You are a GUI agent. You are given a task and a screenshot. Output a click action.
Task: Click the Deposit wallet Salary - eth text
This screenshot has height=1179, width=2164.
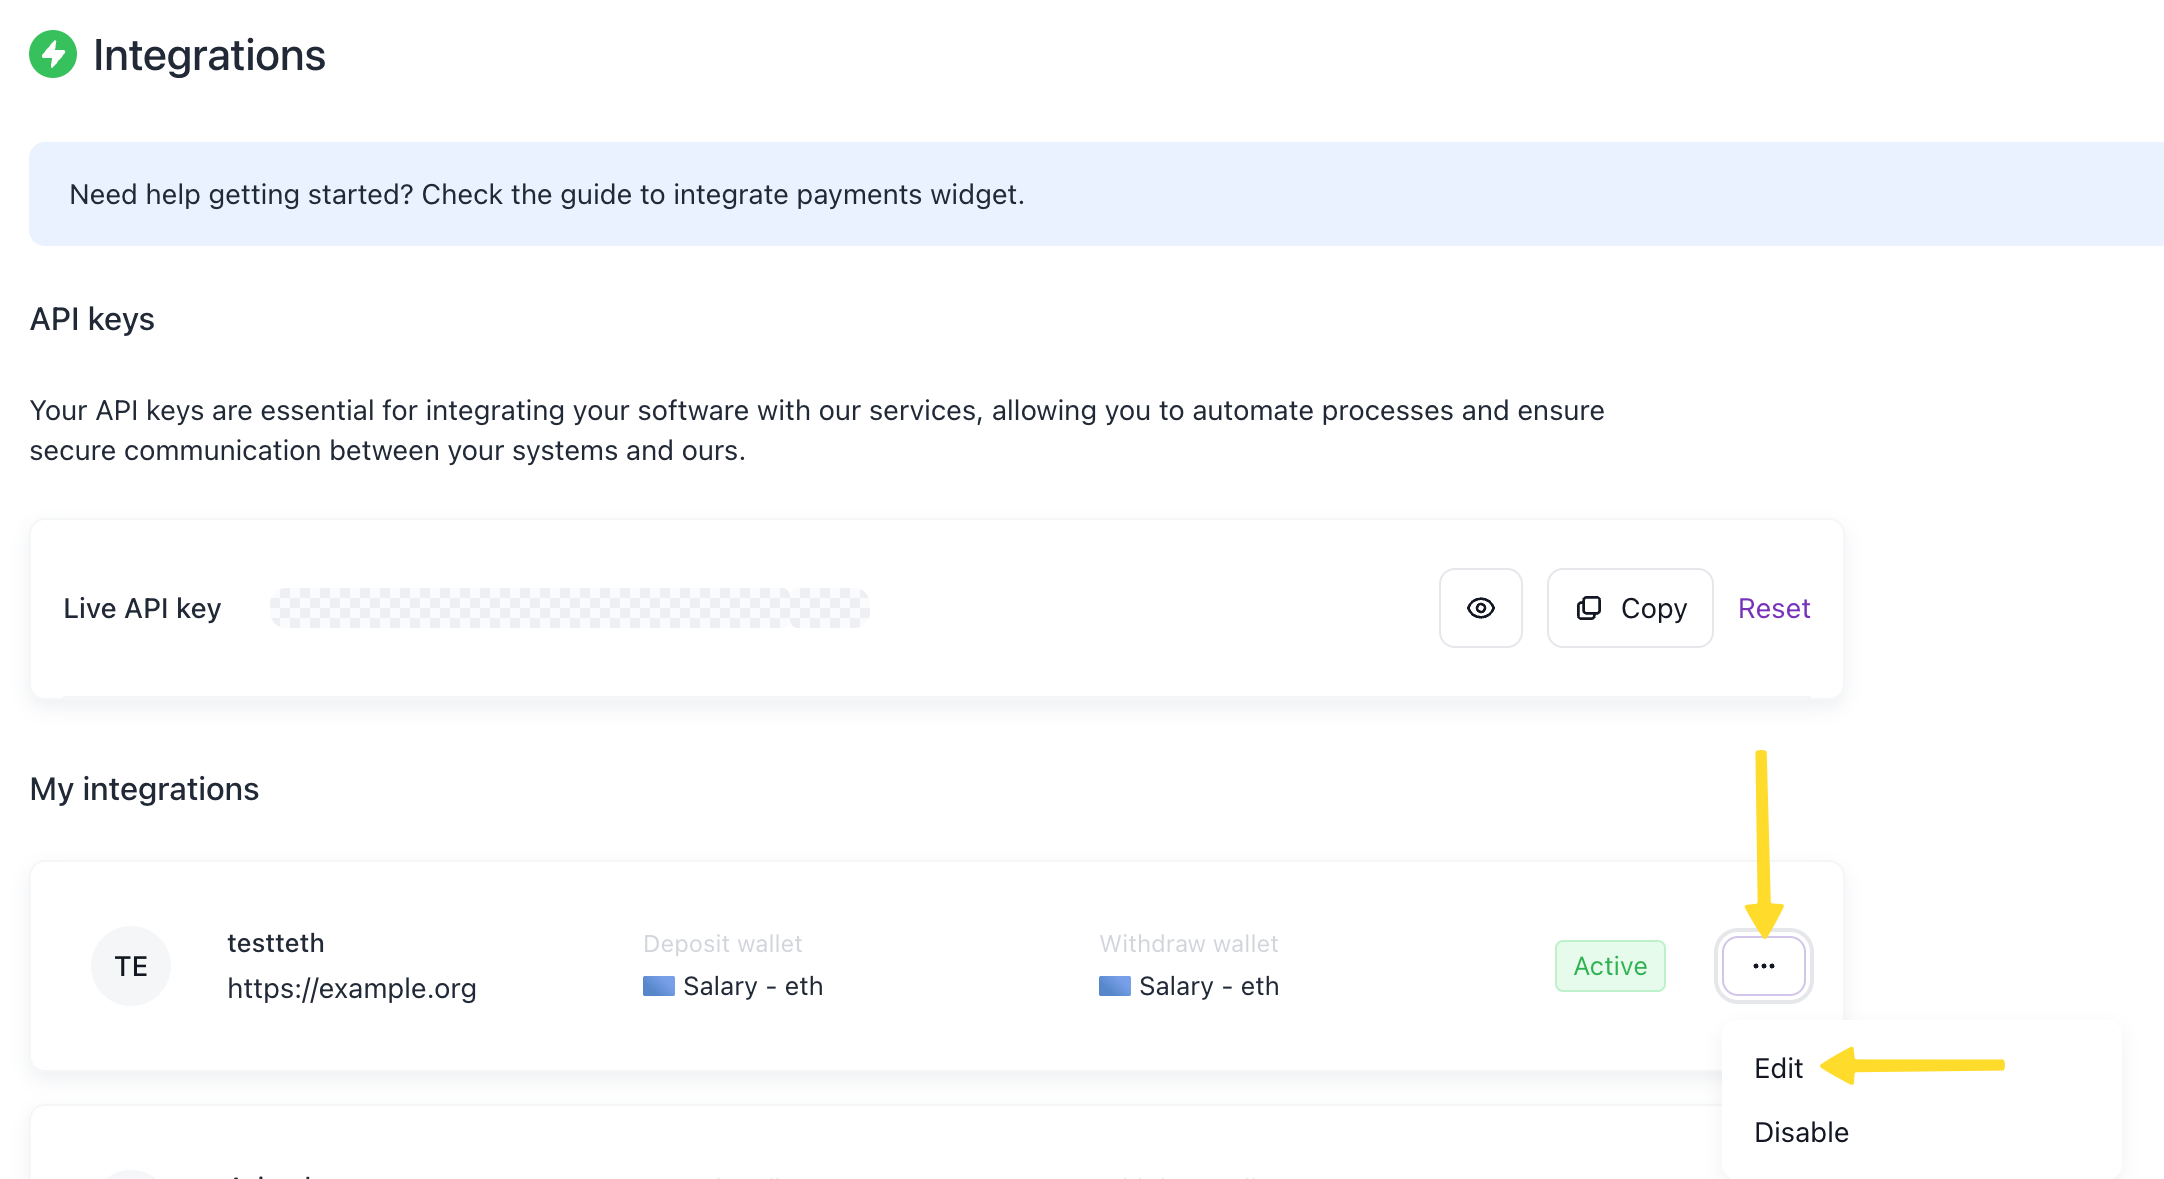752,986
